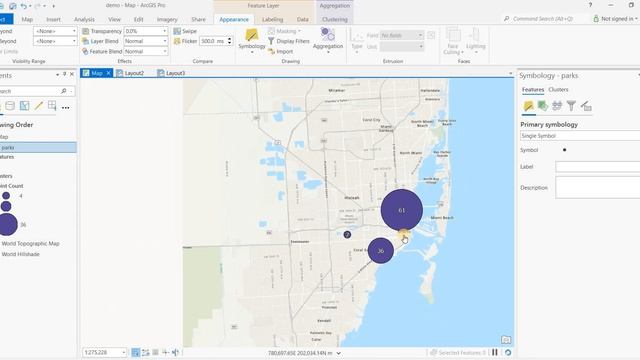
Task: Click the List By Selection icon
Action: pos(24,106)
